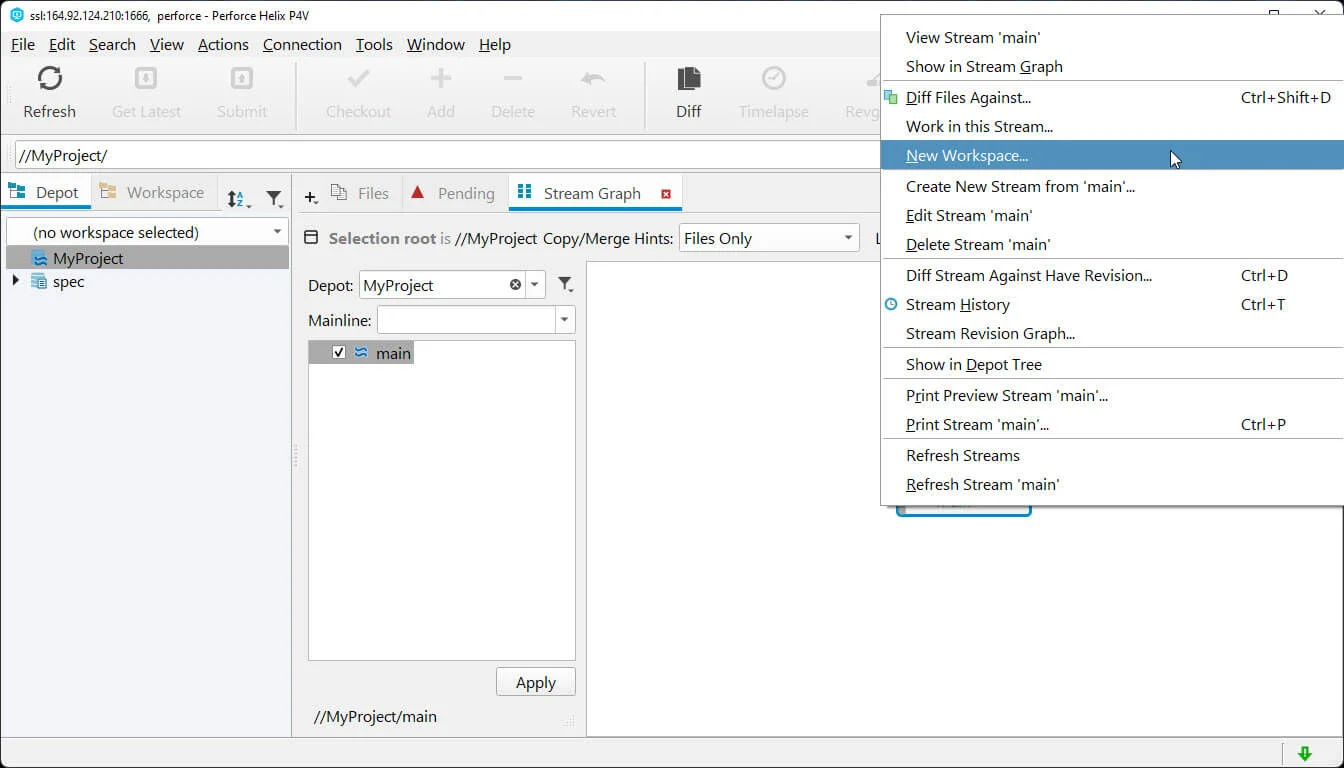Click the plus icon to add a tab
Screen dimensions: 1344x768
[x=311, y=198]
